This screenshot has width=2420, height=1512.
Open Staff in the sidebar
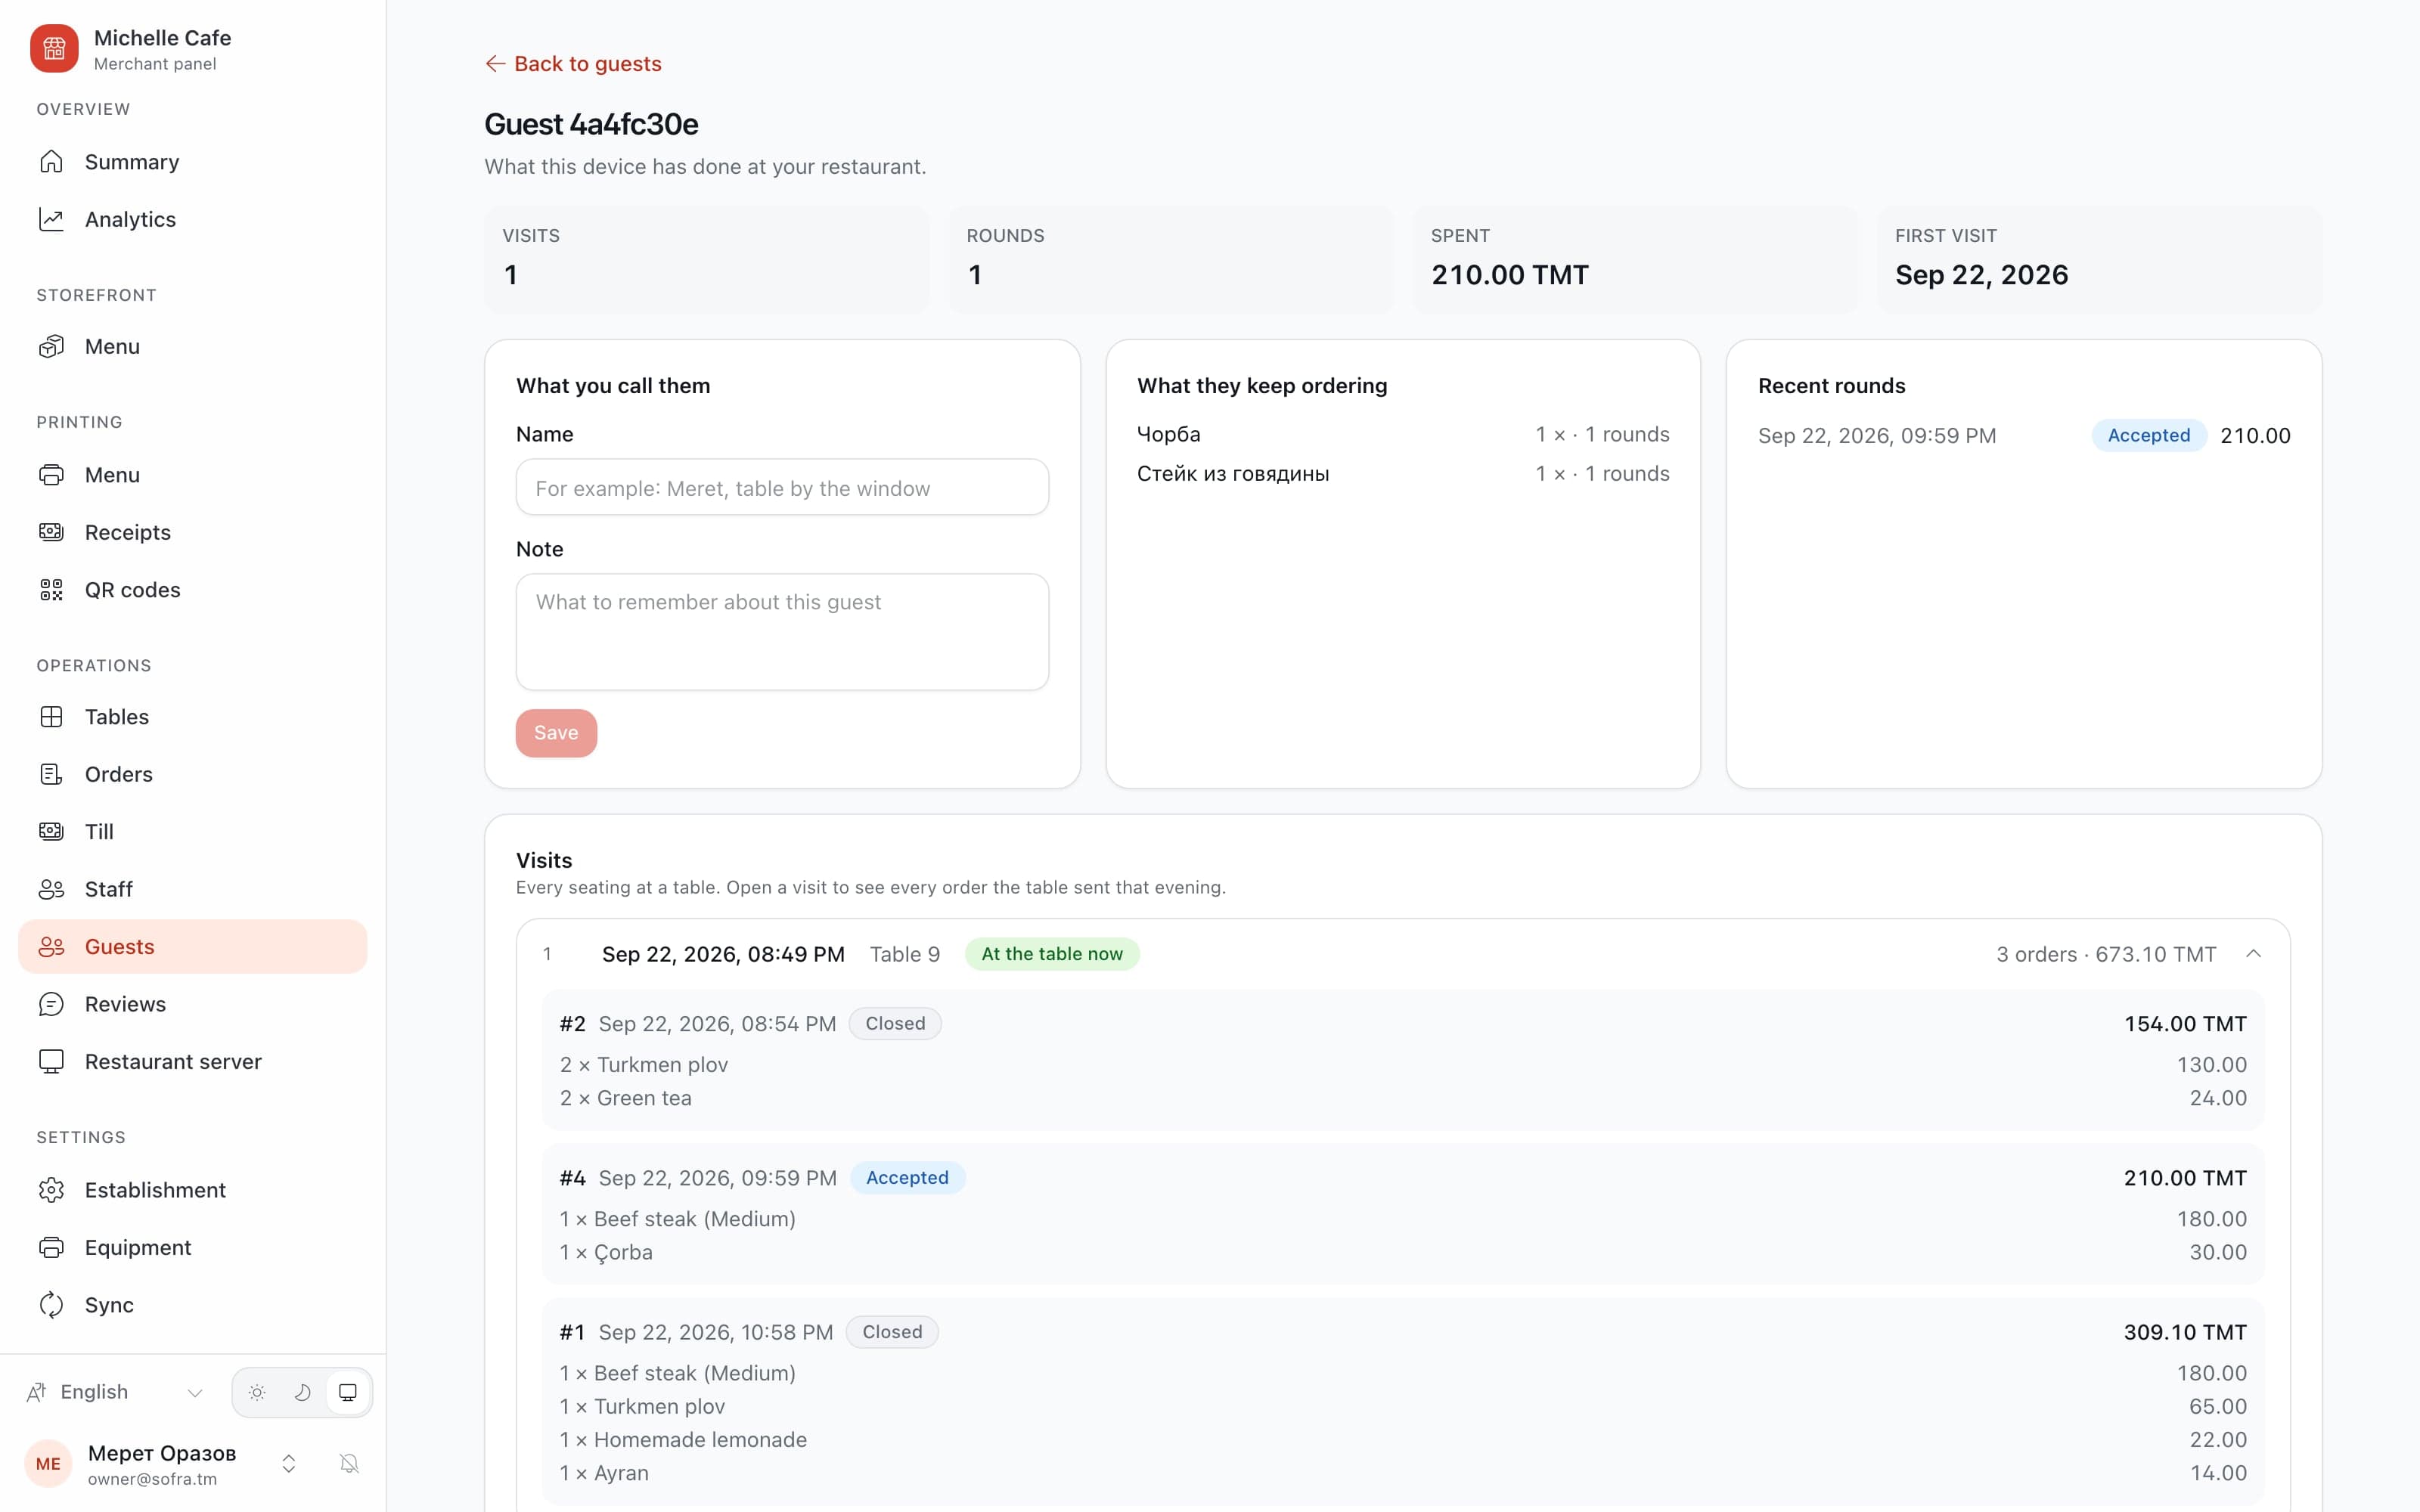[193, 889]
